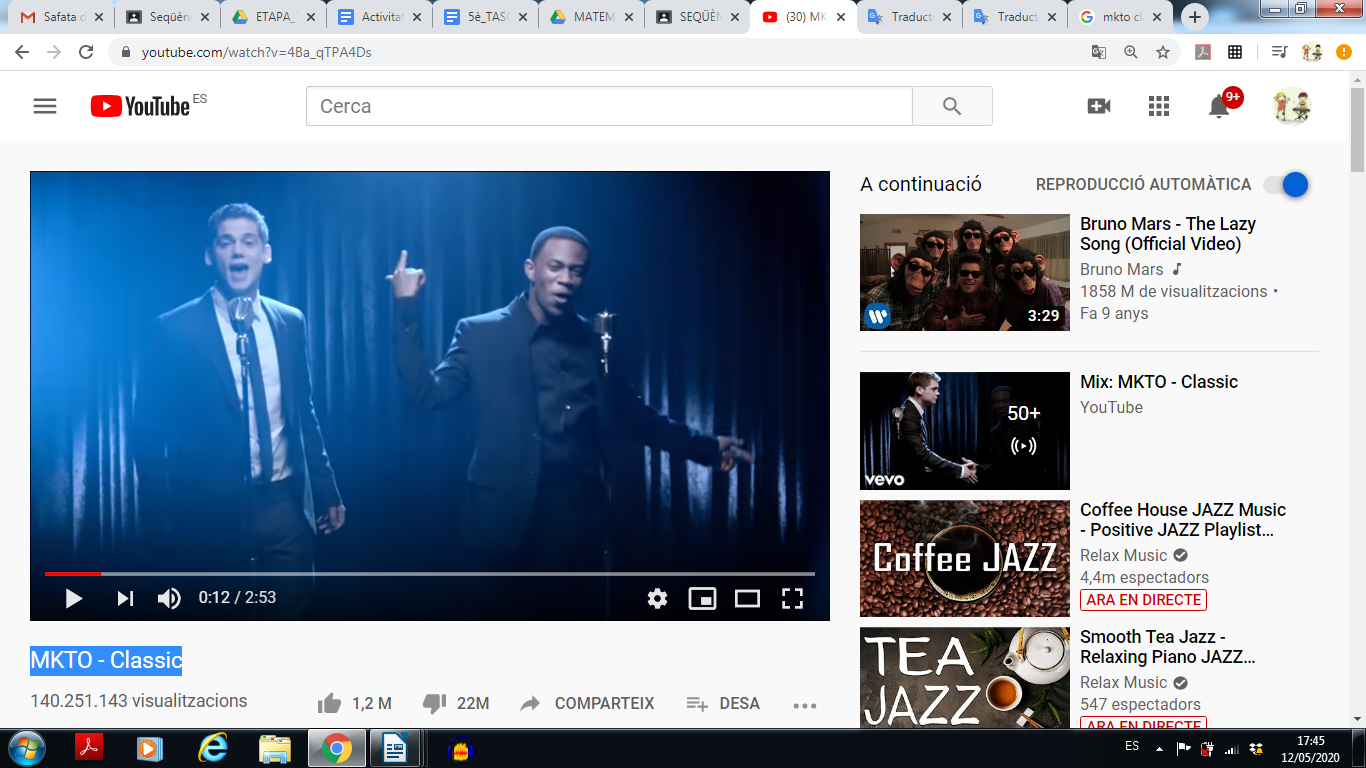
Task: Open the TEA JAZZ thumbnail
Action: click(964, 677)
